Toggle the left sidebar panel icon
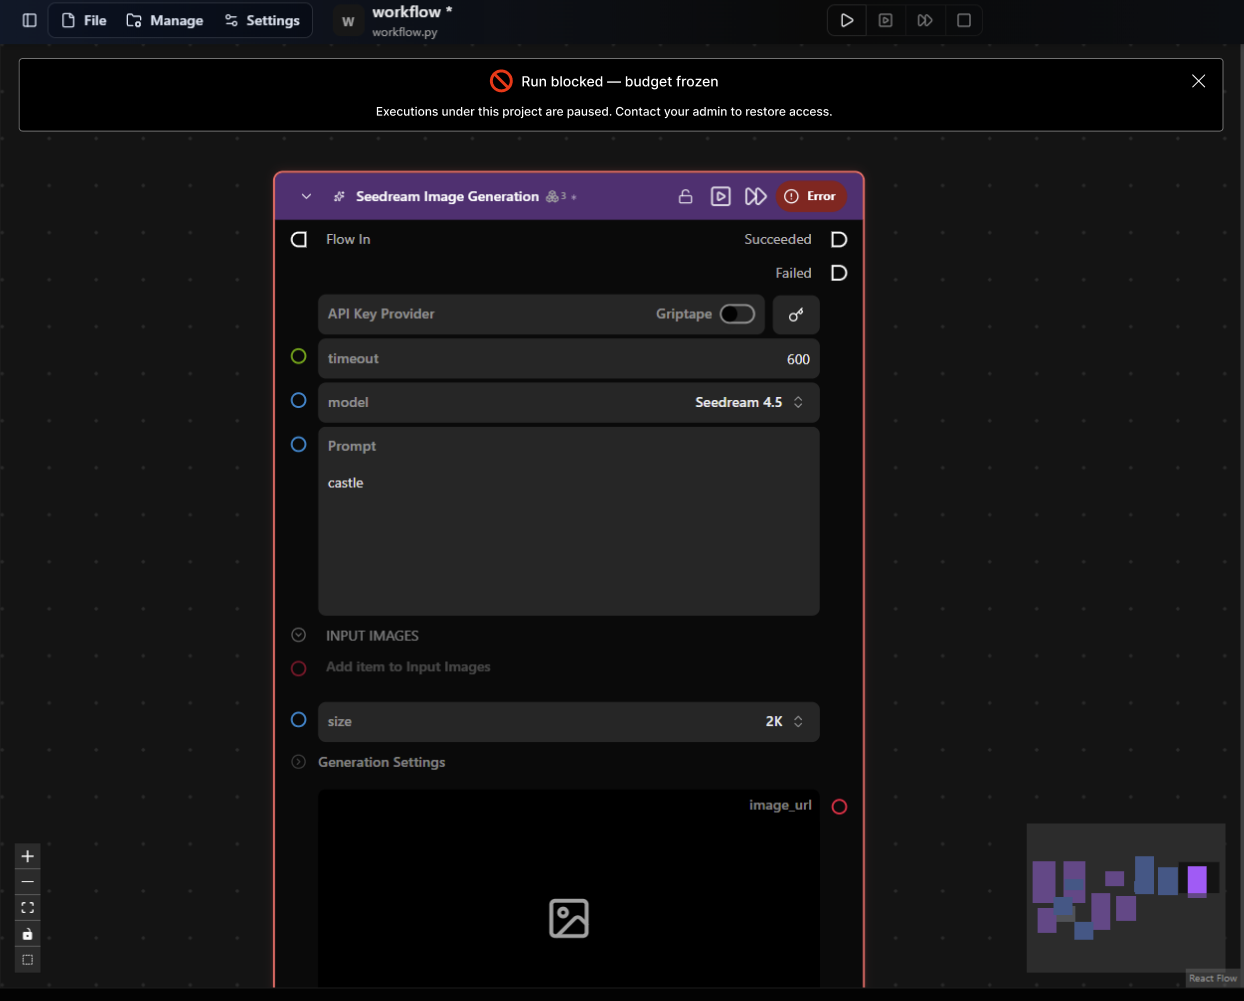This screenshot has height=1001, width=1244. [x=30, y=20]
